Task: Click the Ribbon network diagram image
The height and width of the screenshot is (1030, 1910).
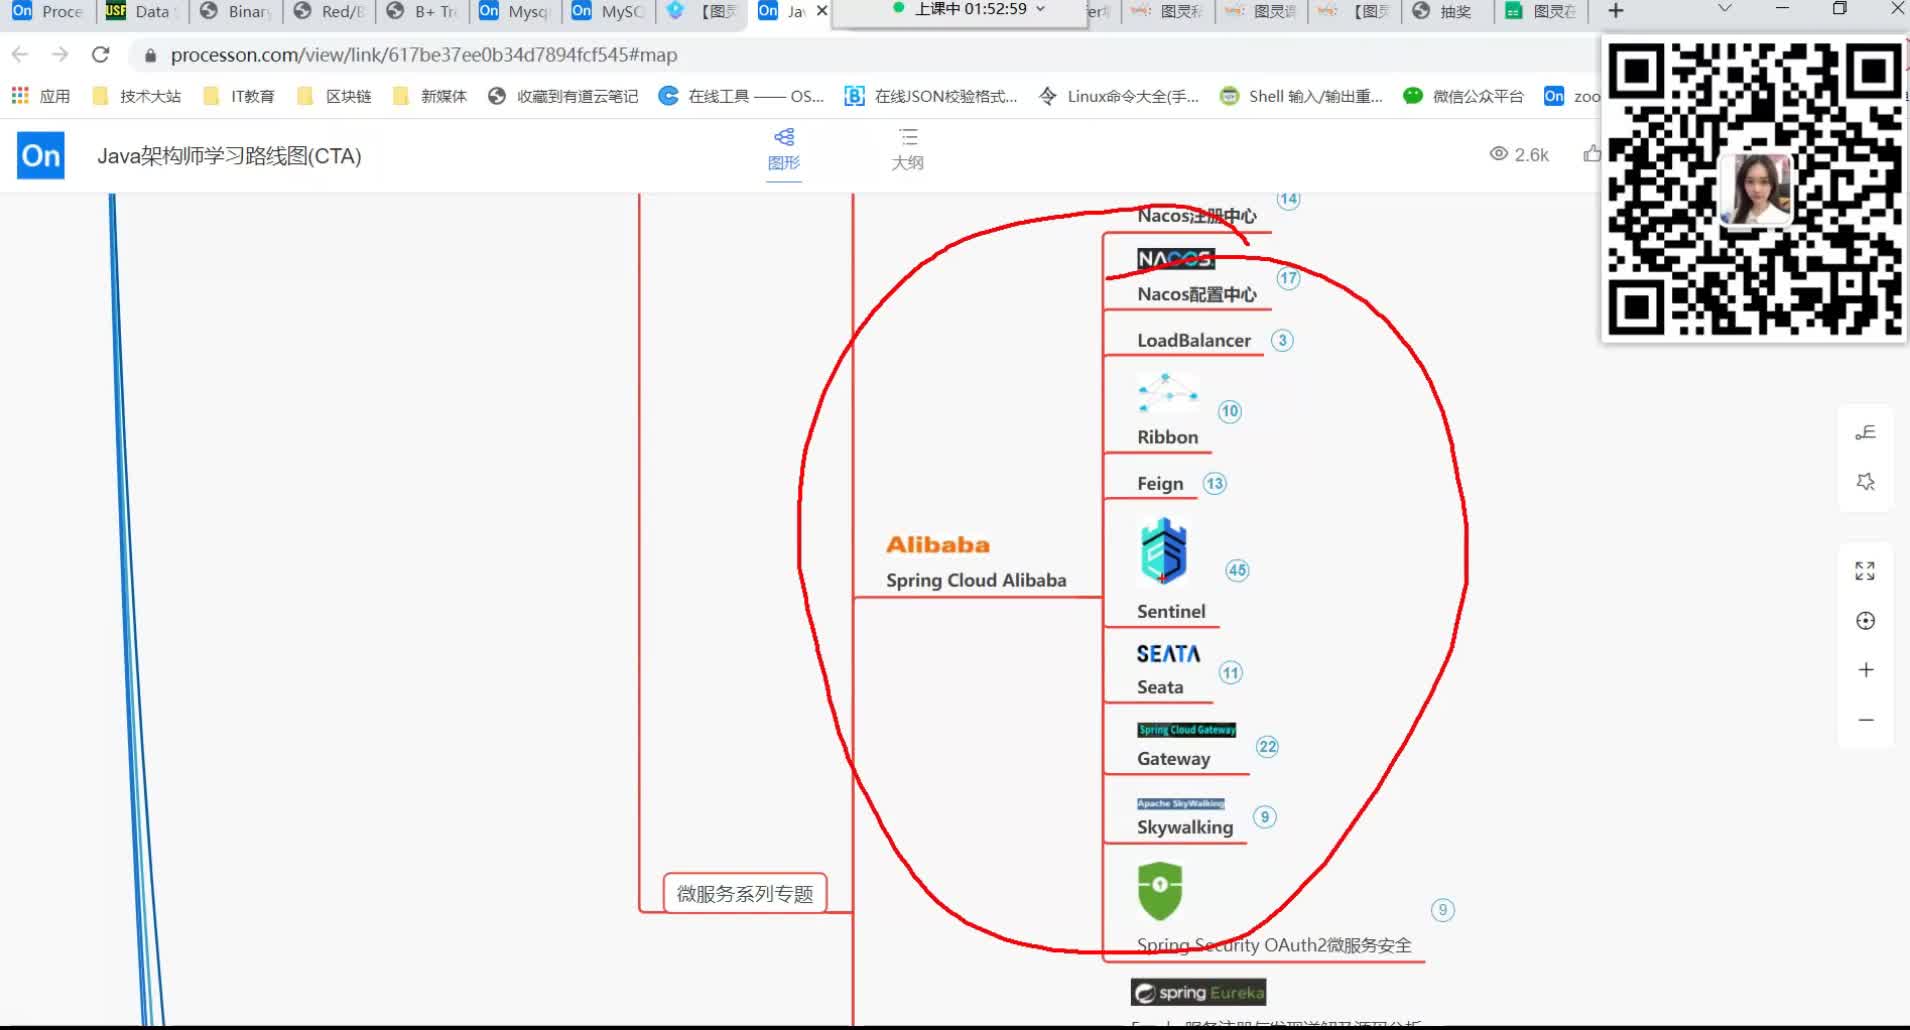Action: tap(1167, 393)
